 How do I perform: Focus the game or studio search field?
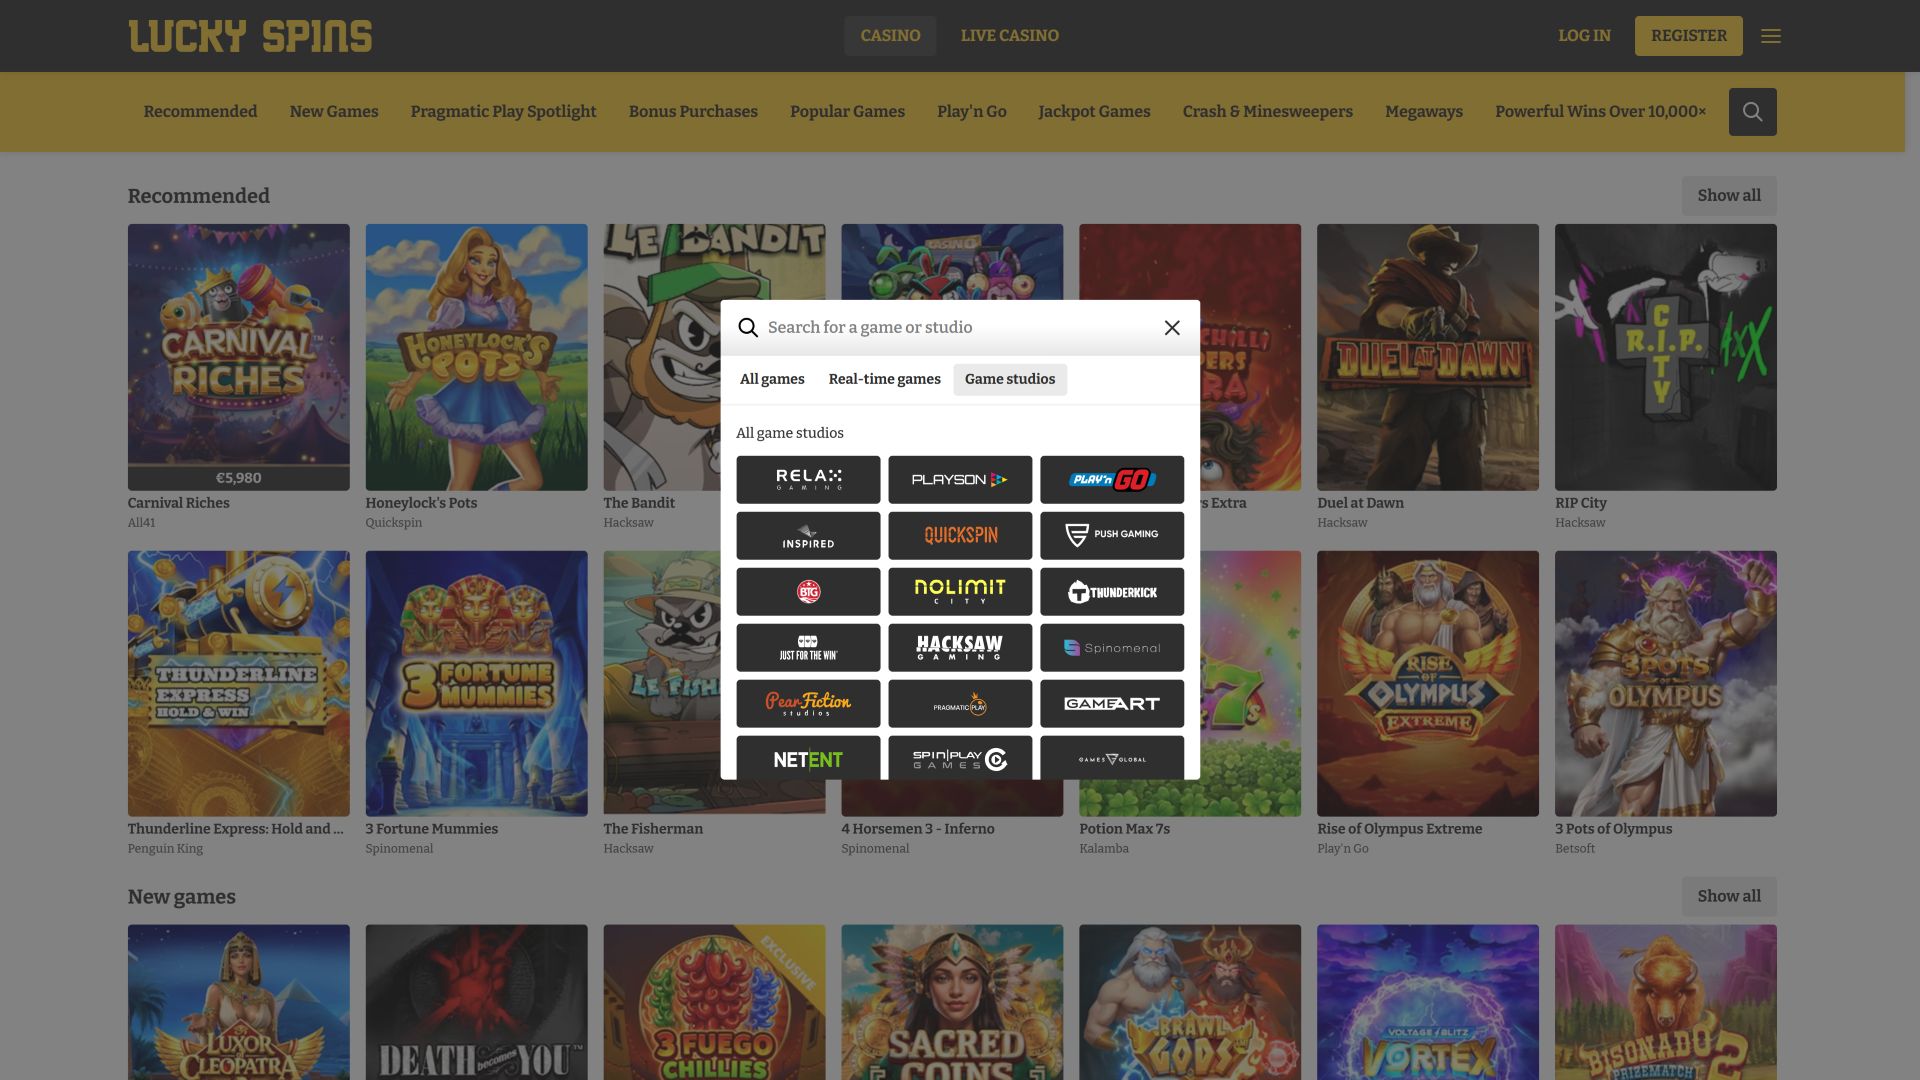960,328
